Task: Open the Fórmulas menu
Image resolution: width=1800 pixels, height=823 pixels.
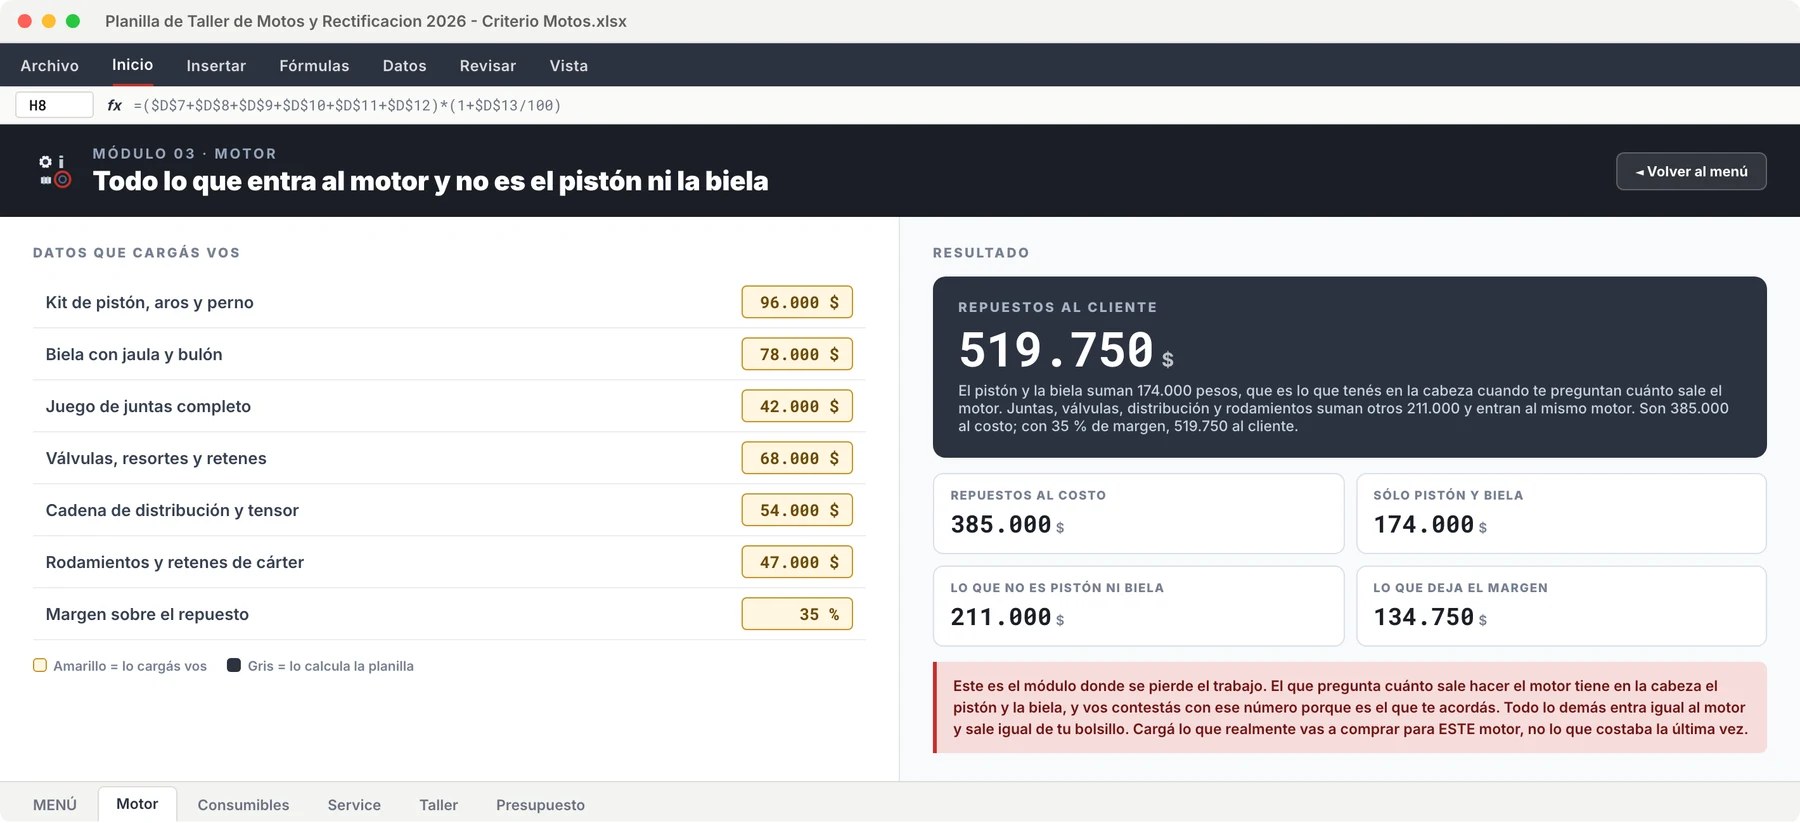Action: click(314, 66)
